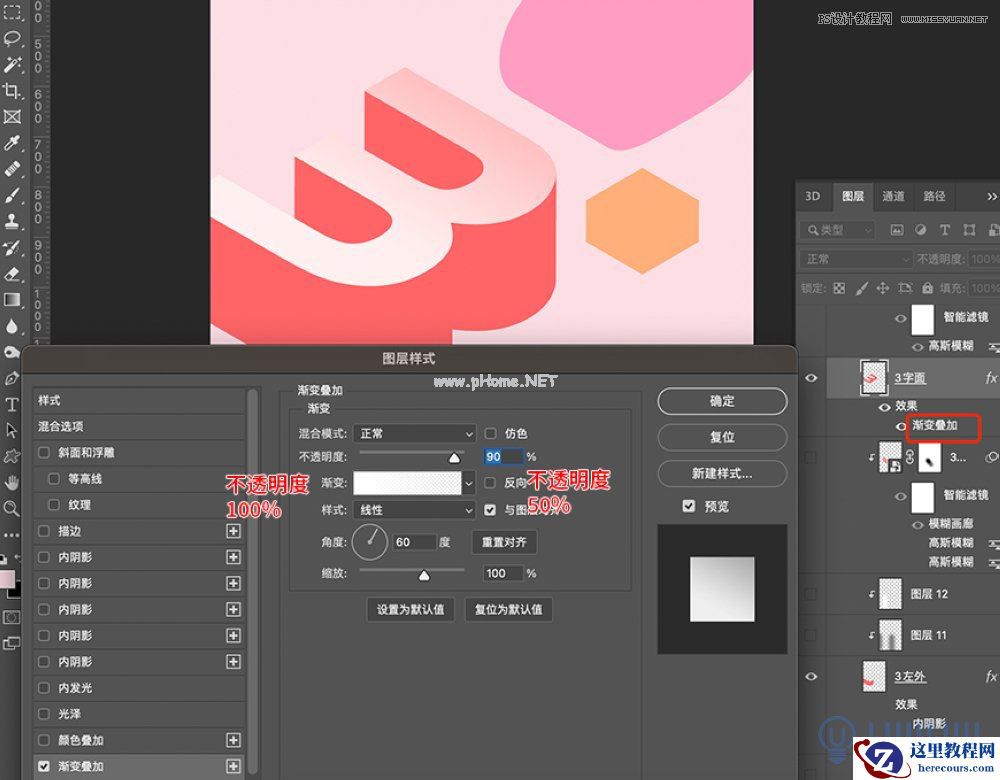Click the 重置对齐 button
Viewport: 1000px width, 780px height.
click(504, 542)
